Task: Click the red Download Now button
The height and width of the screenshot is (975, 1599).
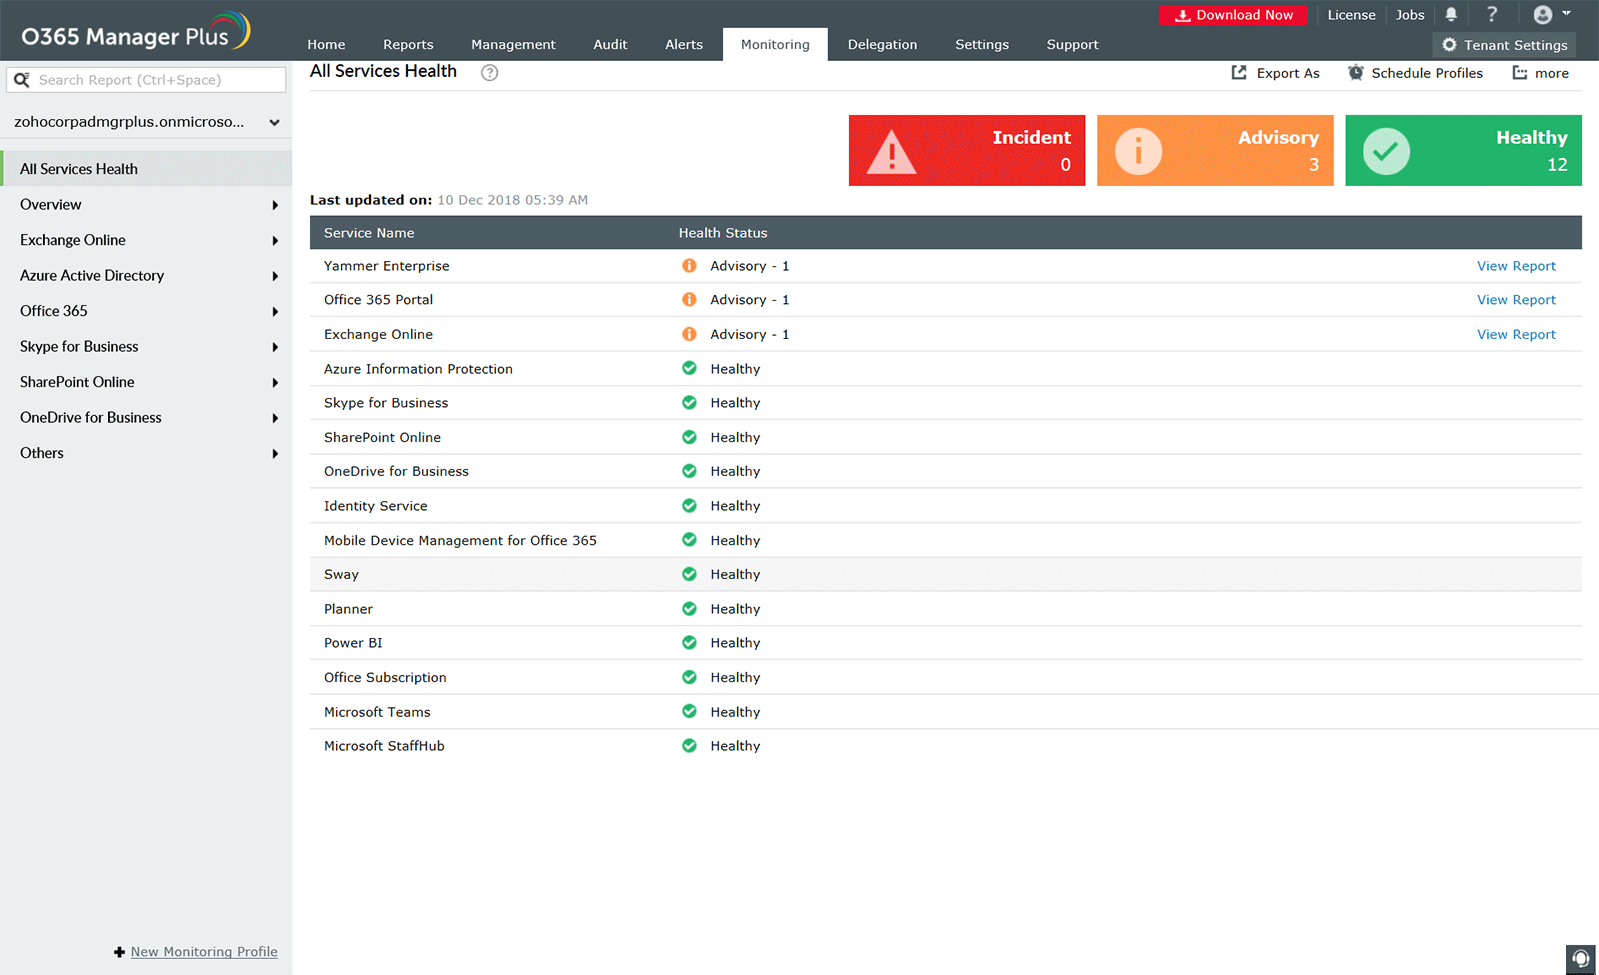Action: (x=1233, y=15)
